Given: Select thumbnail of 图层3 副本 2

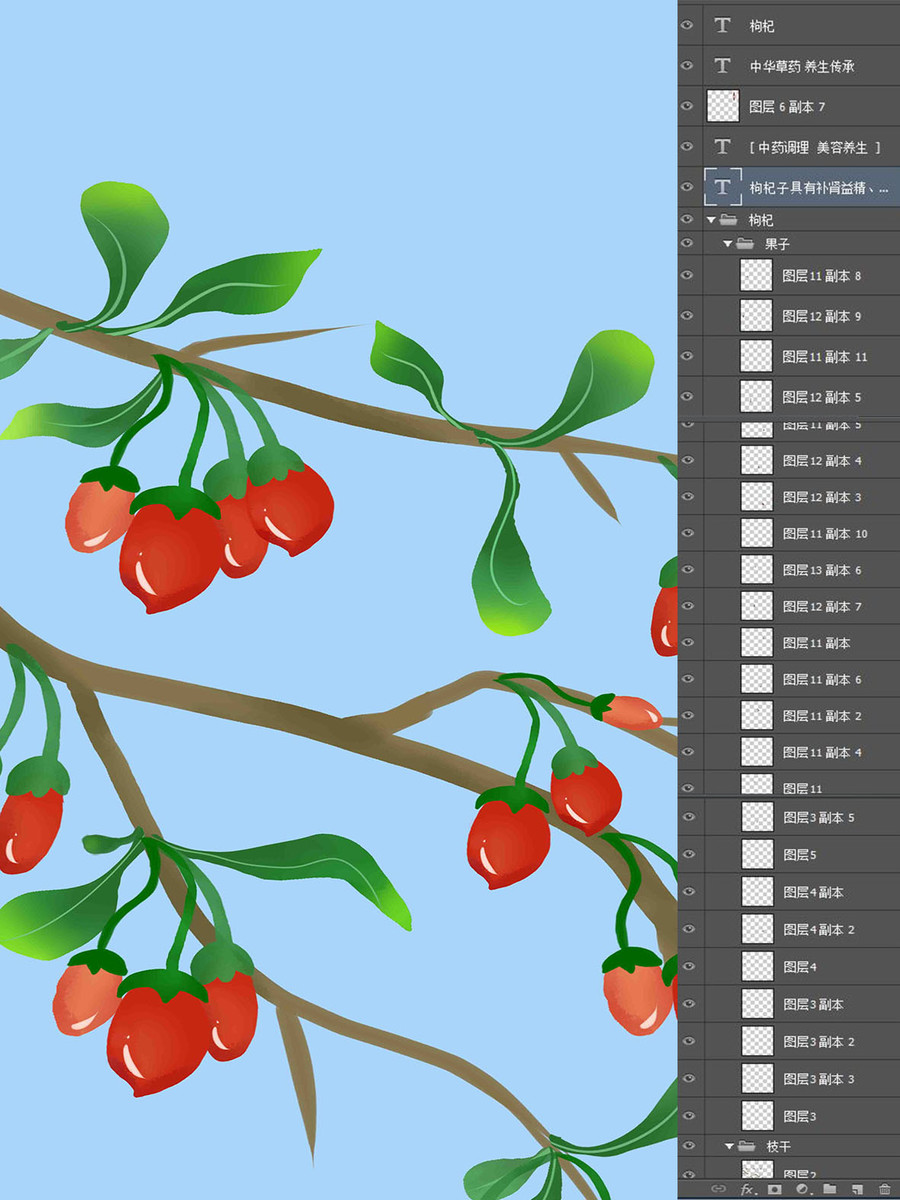Looking at the screenshot, I should click(x=757, y=1041).
